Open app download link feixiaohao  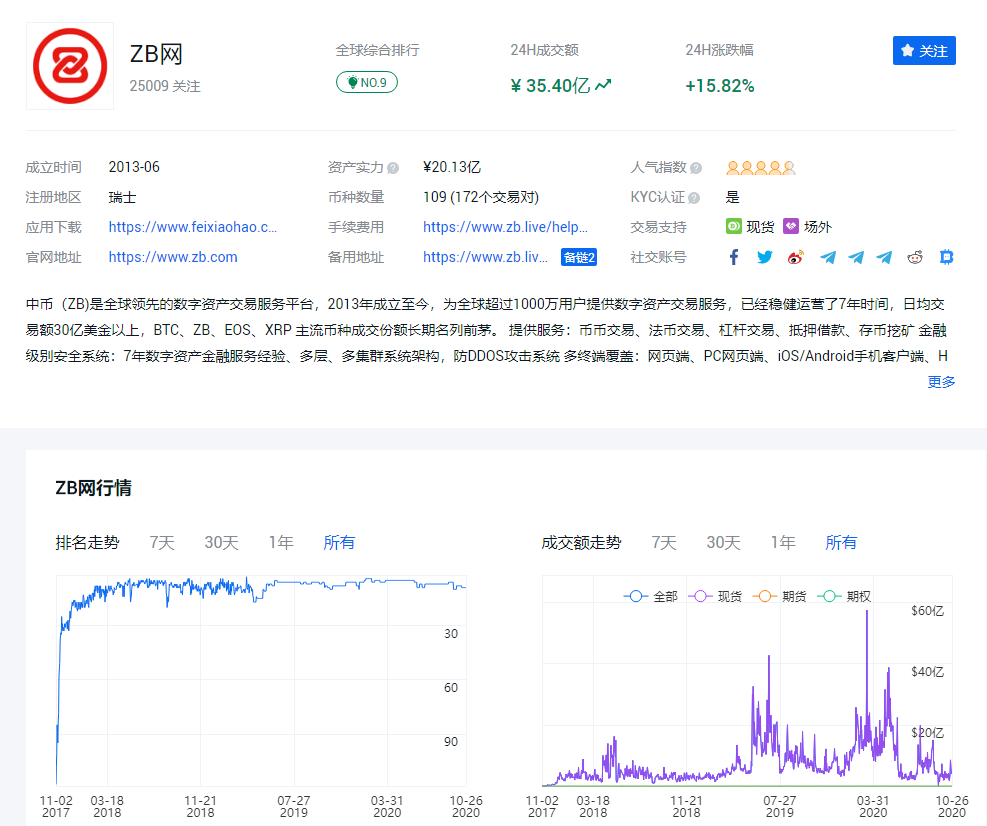coord(193,227)
